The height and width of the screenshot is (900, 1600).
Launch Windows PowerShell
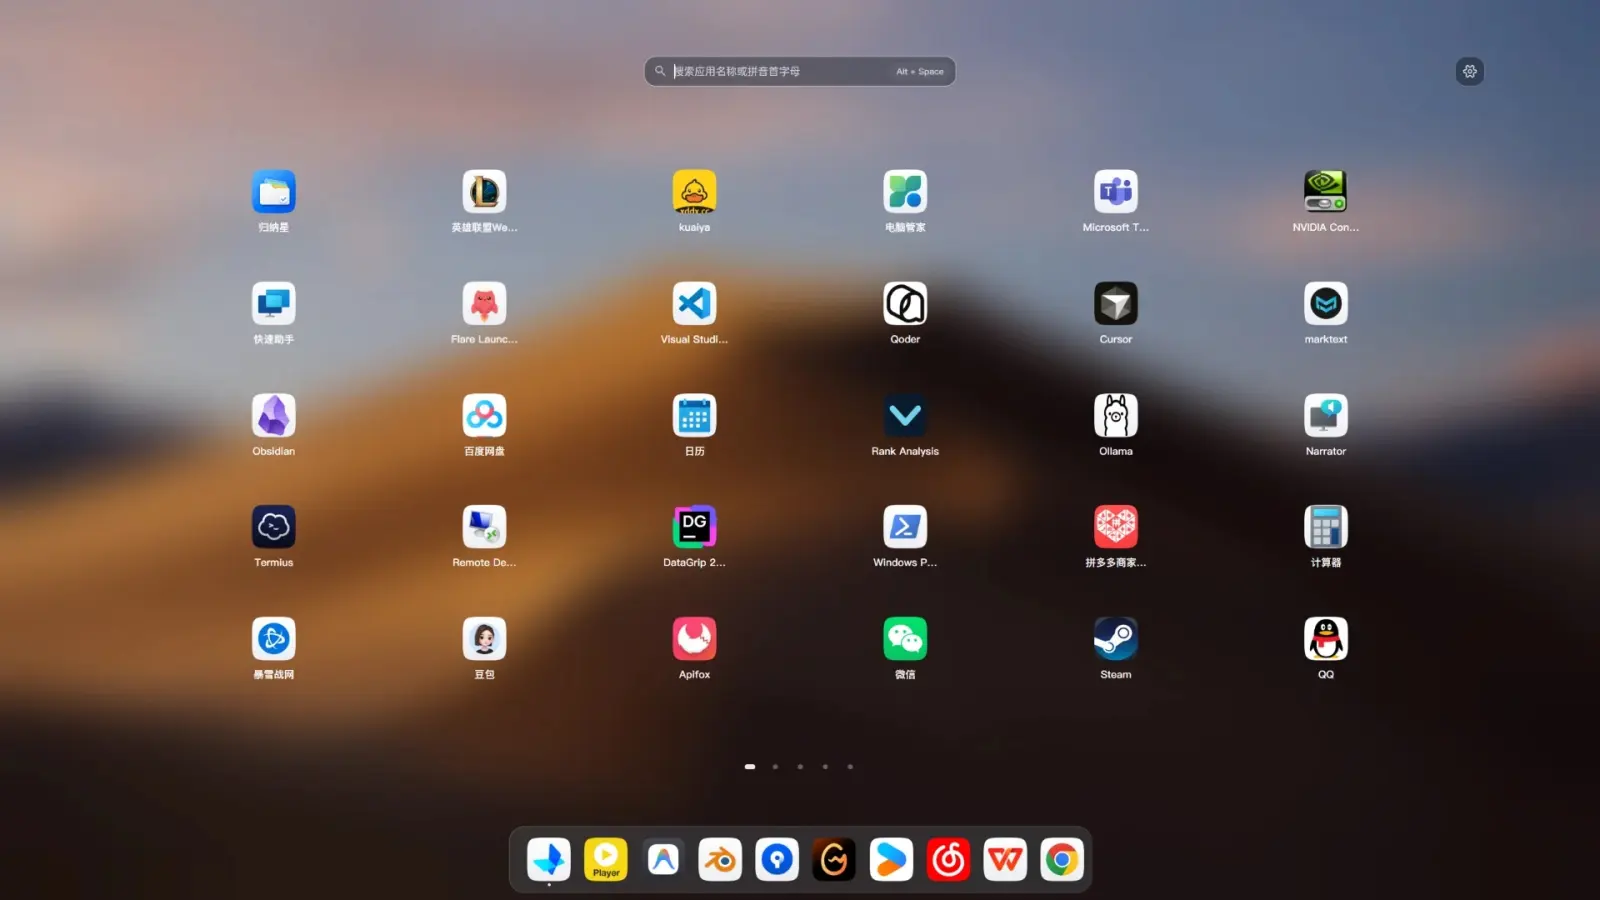pos(905,527)
